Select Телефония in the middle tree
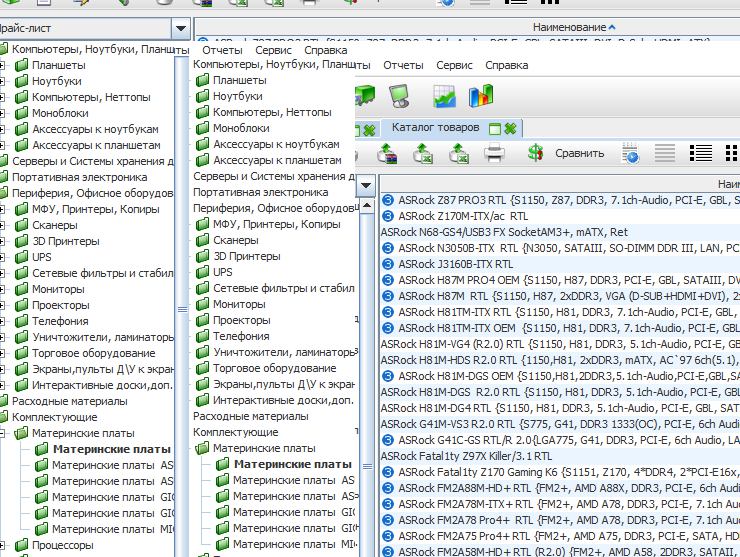 [241, 336]
